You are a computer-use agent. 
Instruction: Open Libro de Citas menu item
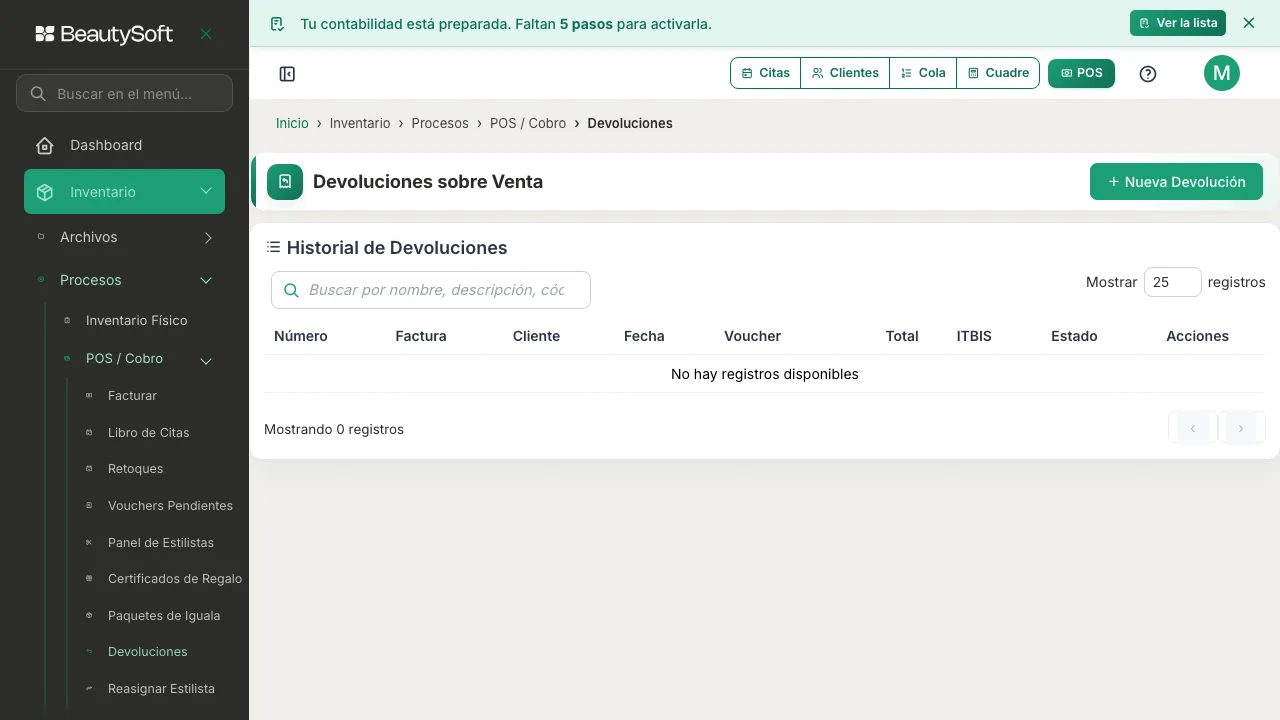click(x=148, y=432)
